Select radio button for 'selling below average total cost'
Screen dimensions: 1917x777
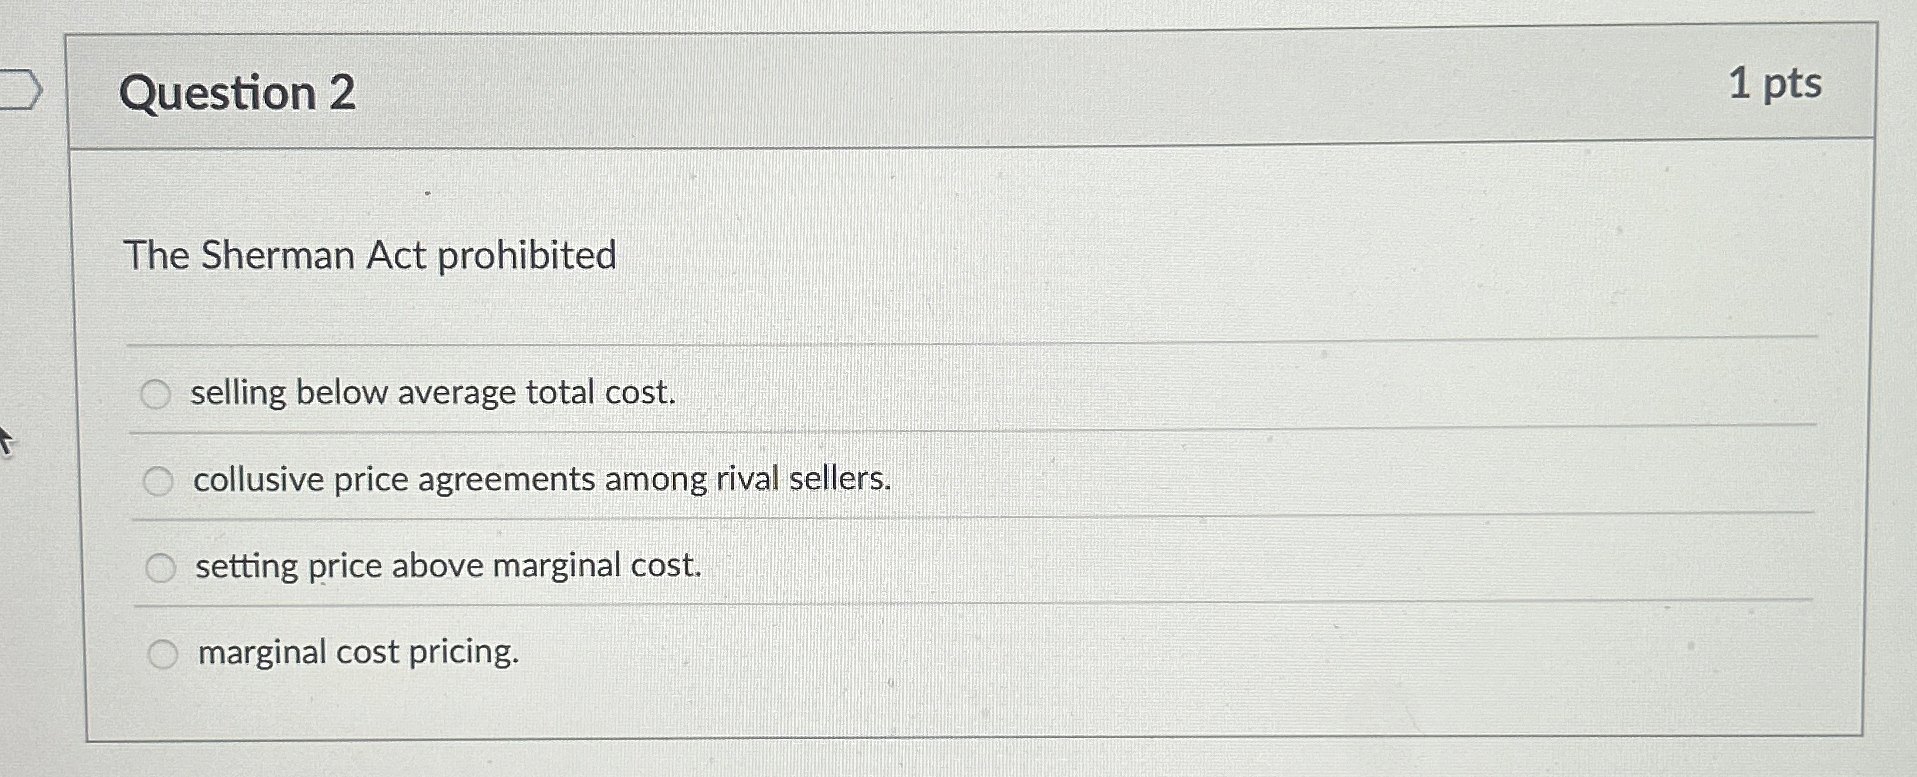[158, 394]
